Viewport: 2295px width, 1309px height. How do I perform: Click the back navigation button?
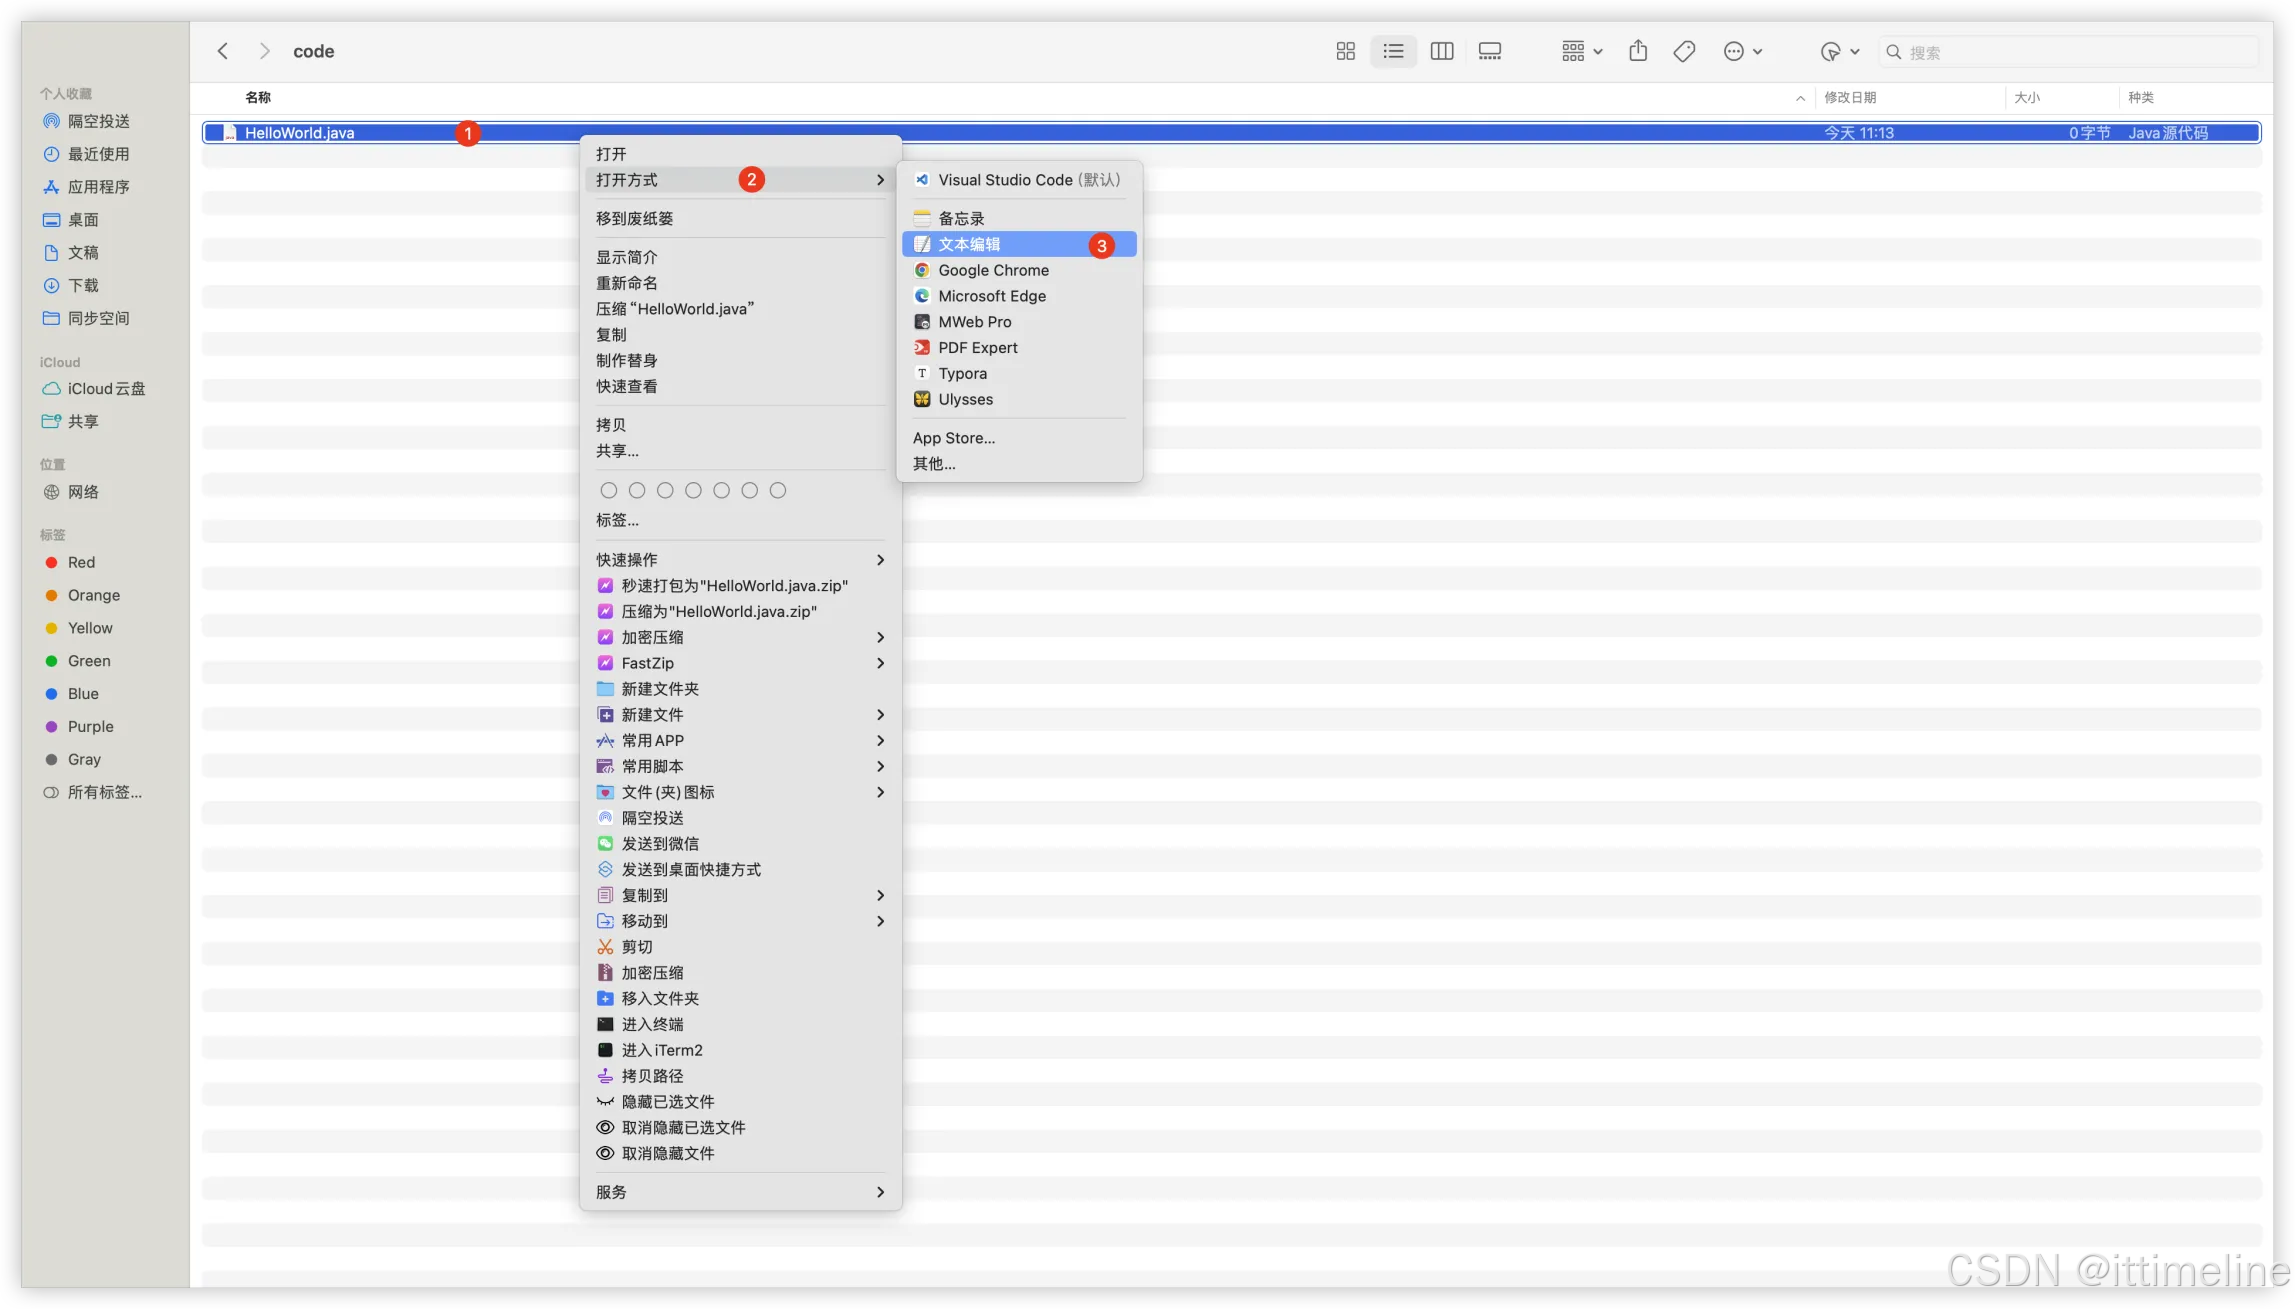(223, 52)
